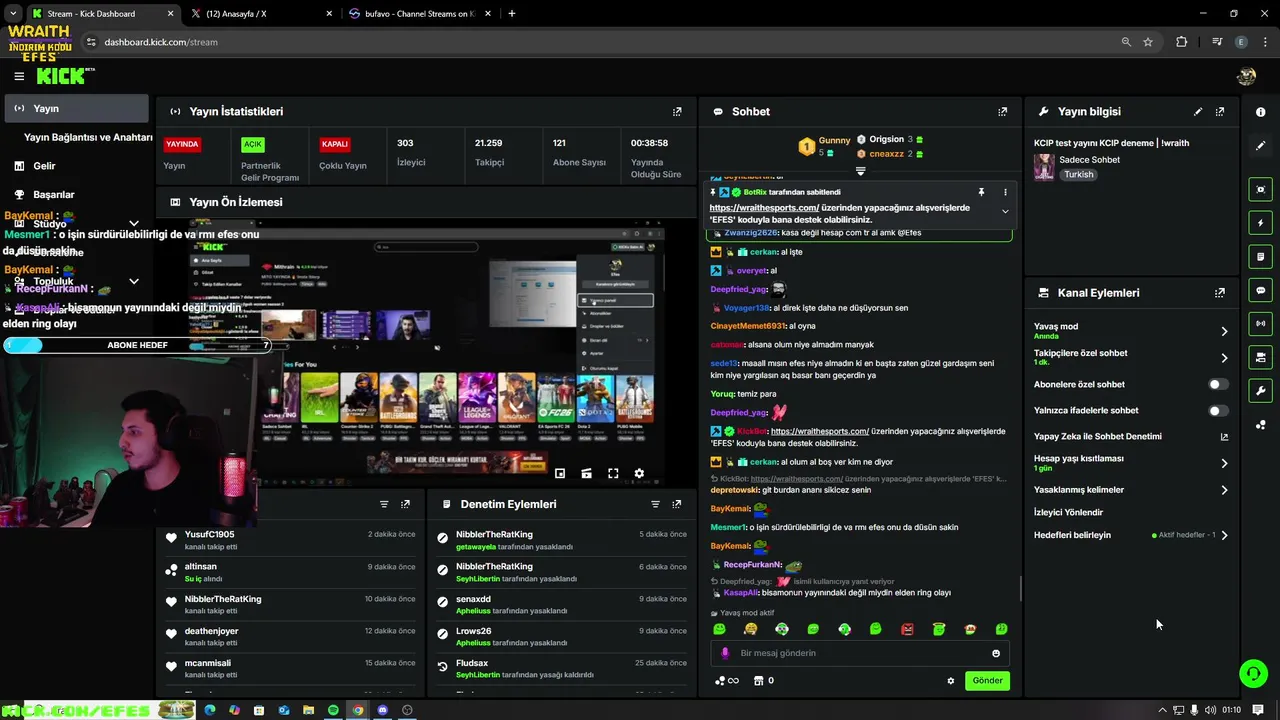
Task: Click the three-dots icon at sidebar bottom
Action: [x=1260, y=425]
